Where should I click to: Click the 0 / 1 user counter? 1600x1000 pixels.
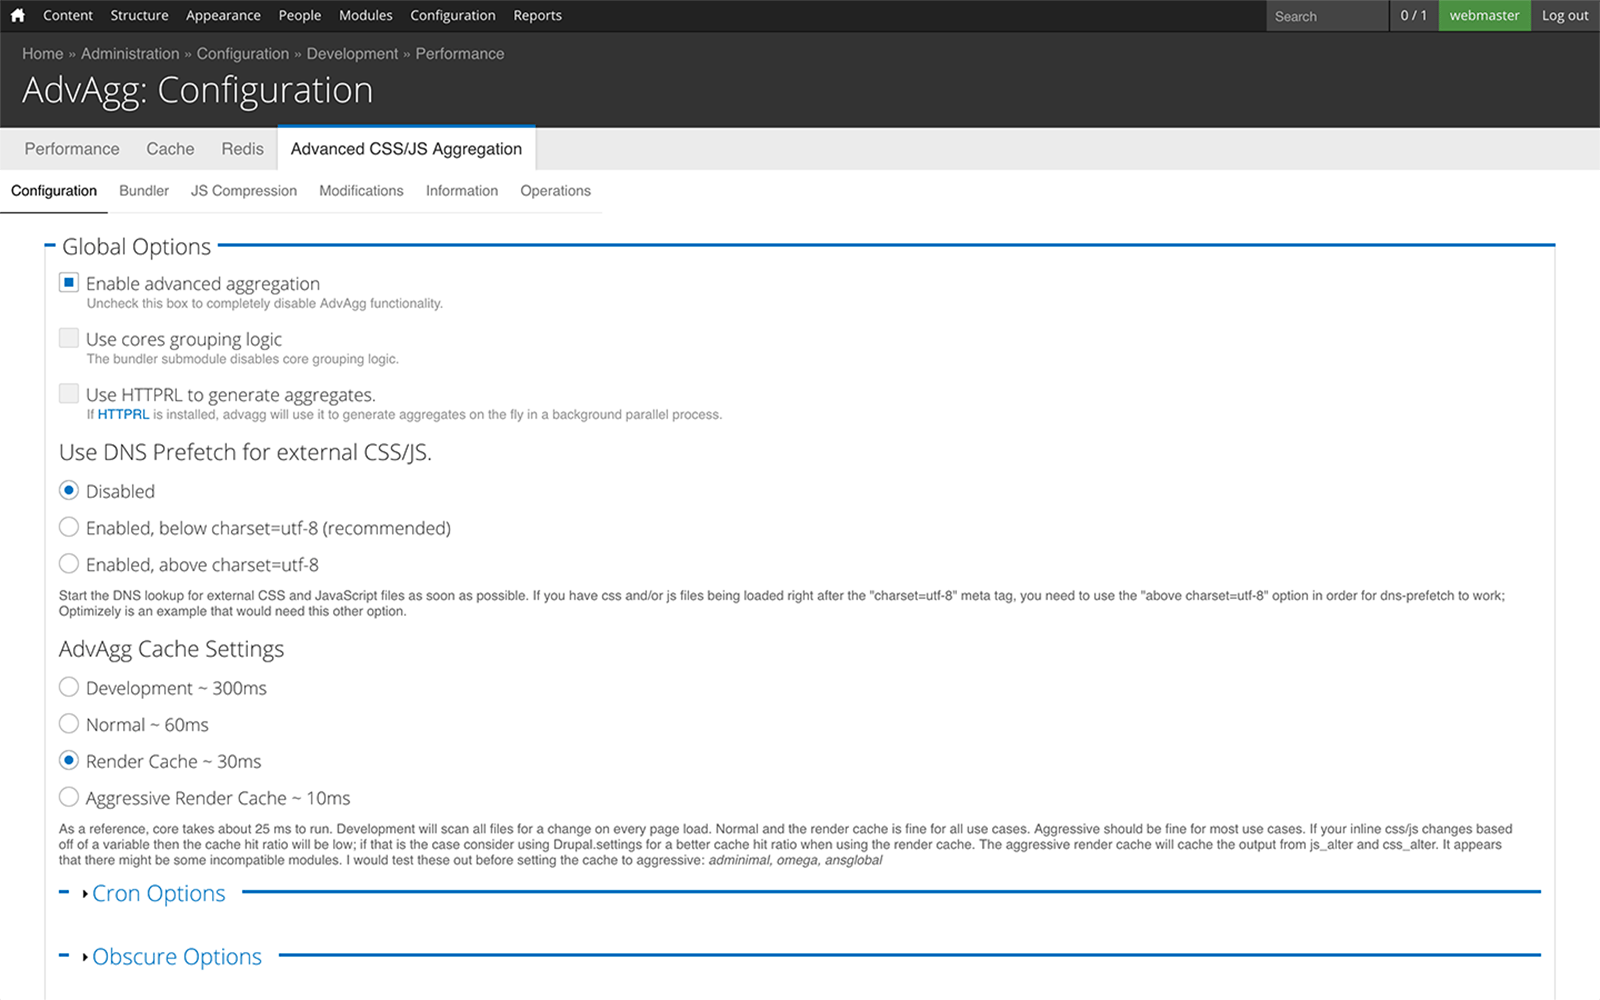[1414, 15]
